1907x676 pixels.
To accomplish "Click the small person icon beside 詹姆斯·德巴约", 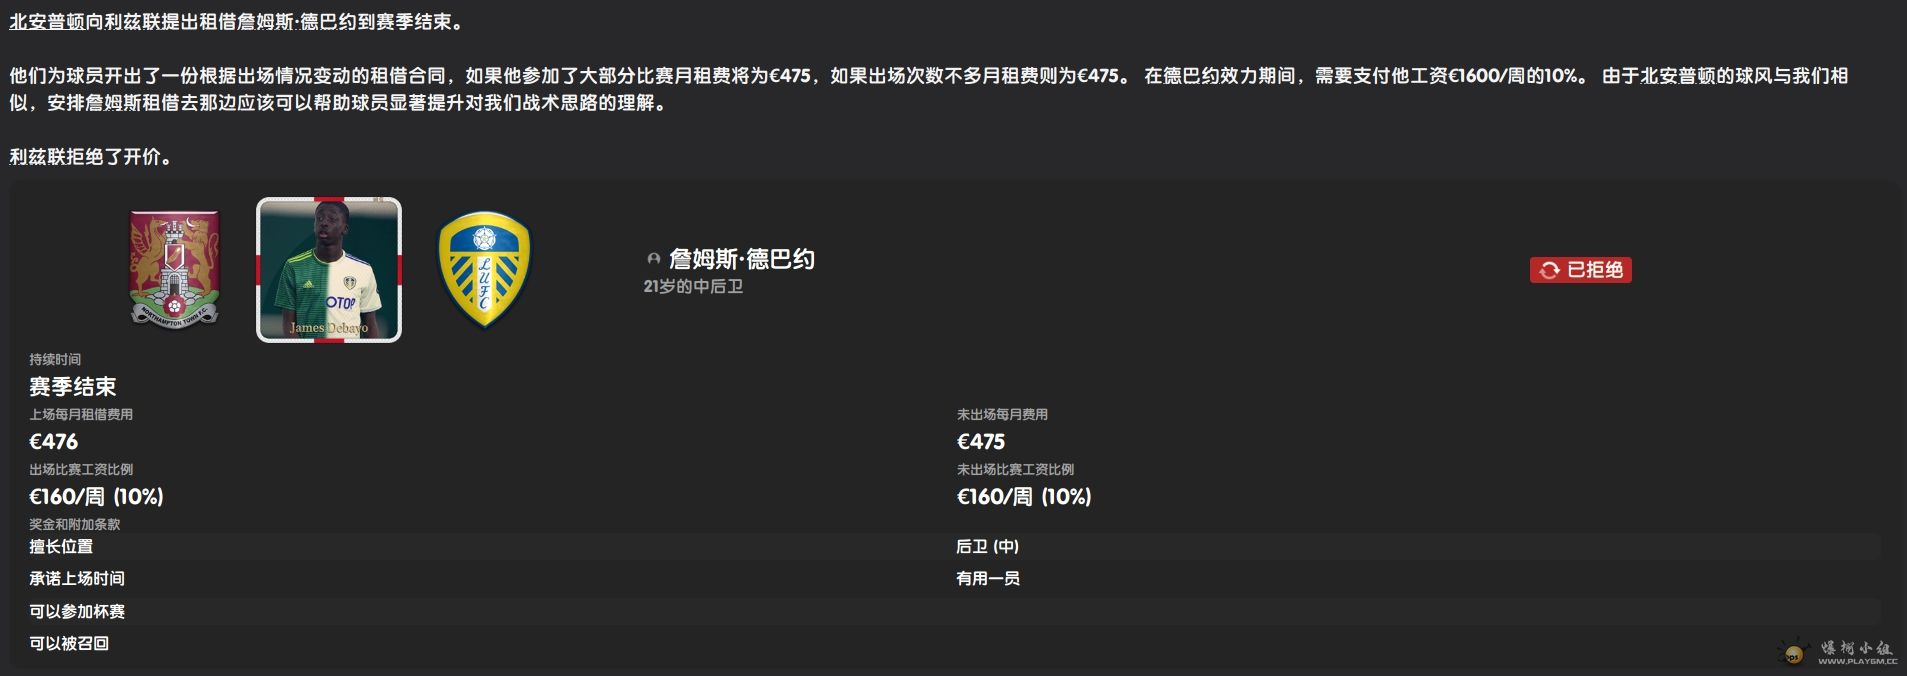I will pyautogui.click(x=654, y=259).
